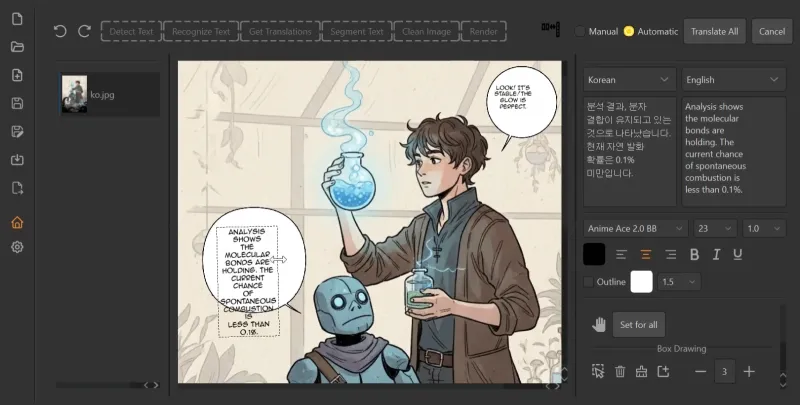Click the delete box trash icon
This screenshot has width=800, height=405.
point(620,371)
